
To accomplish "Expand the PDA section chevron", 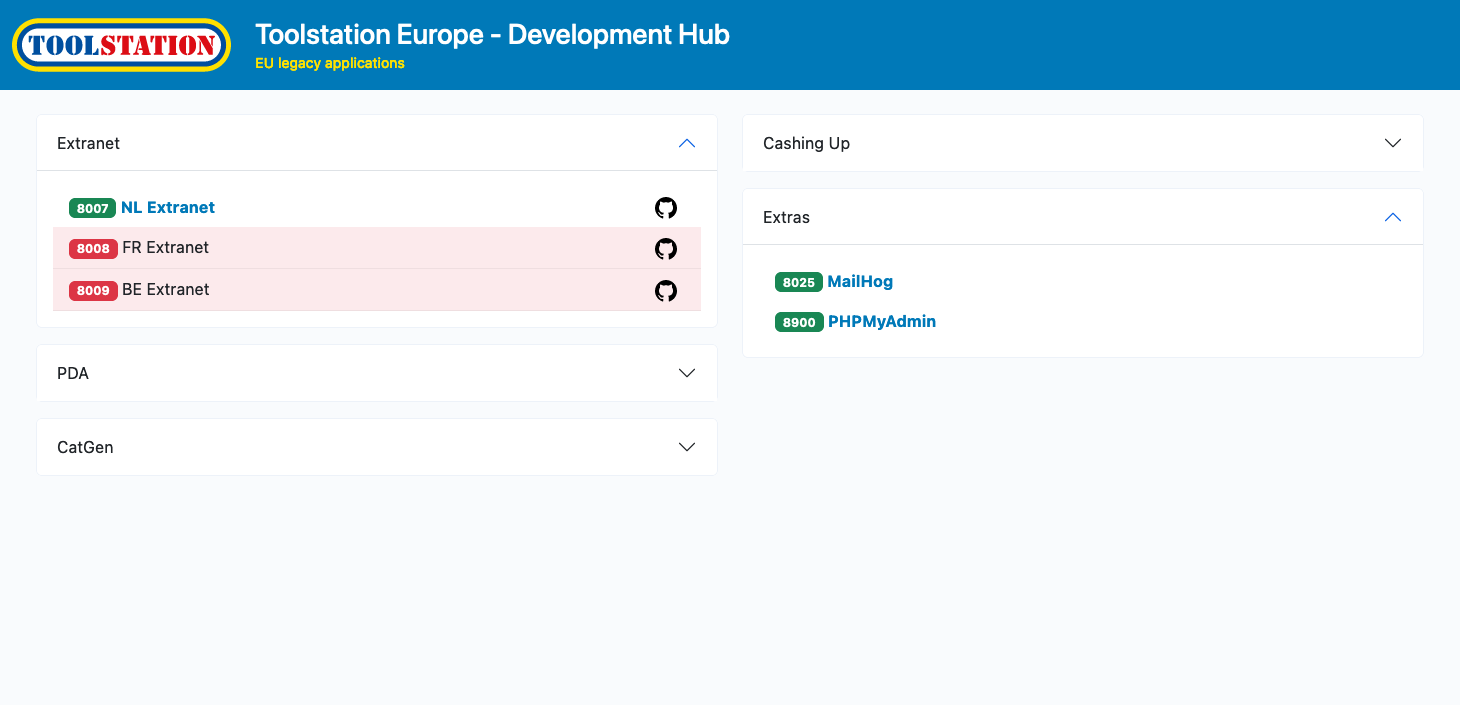I will coord(687,373).
